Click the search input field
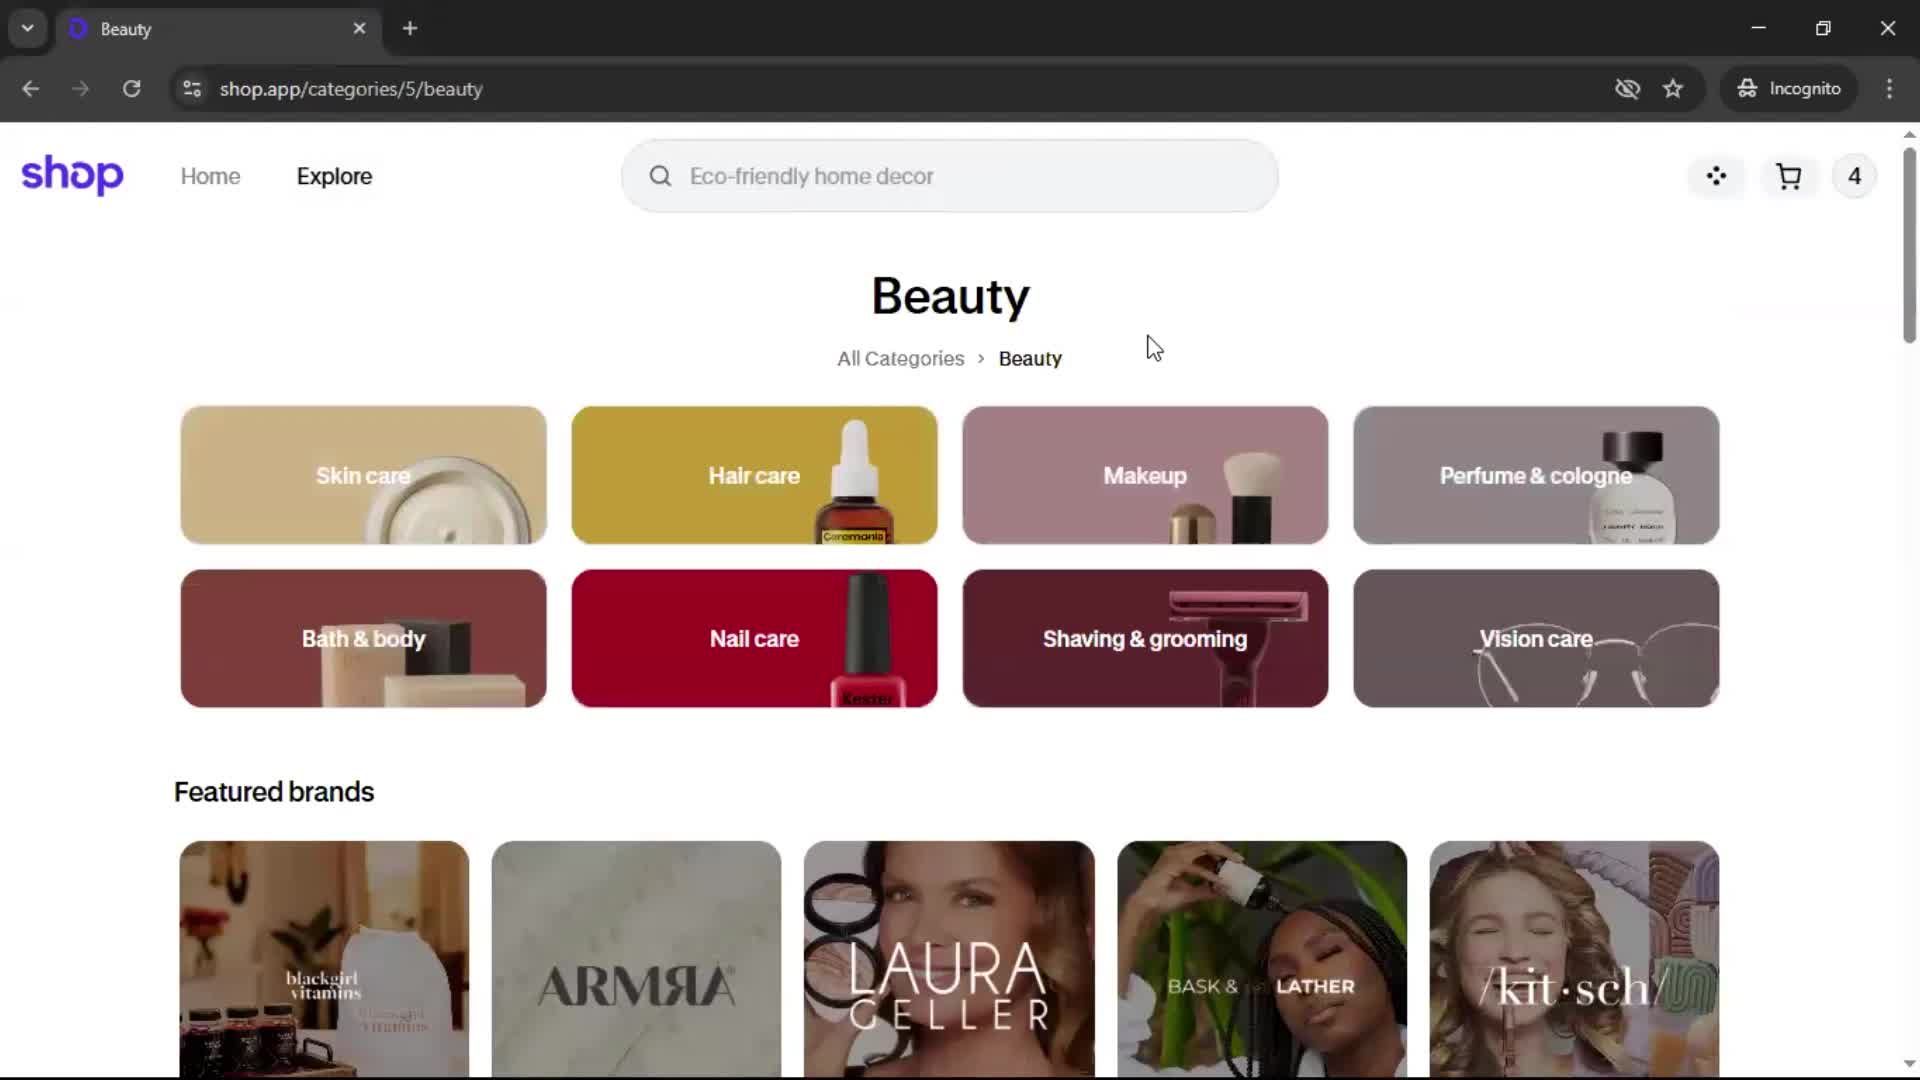This screenshot has height=1080, width=1920. pyautogui.click(x=950, y=177)
